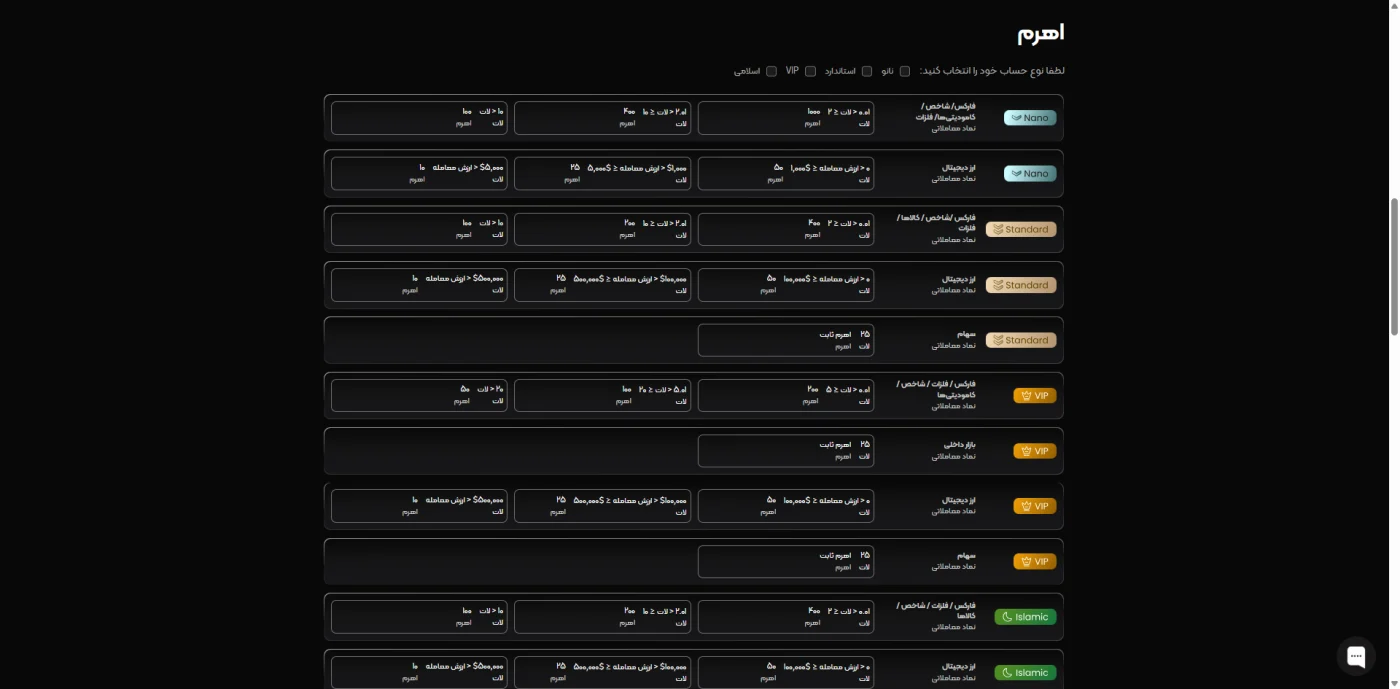Click the Nano badge beside ارز دیجیتال
Viewport: 1400px width, 689px height.
tap(1030, 173)
